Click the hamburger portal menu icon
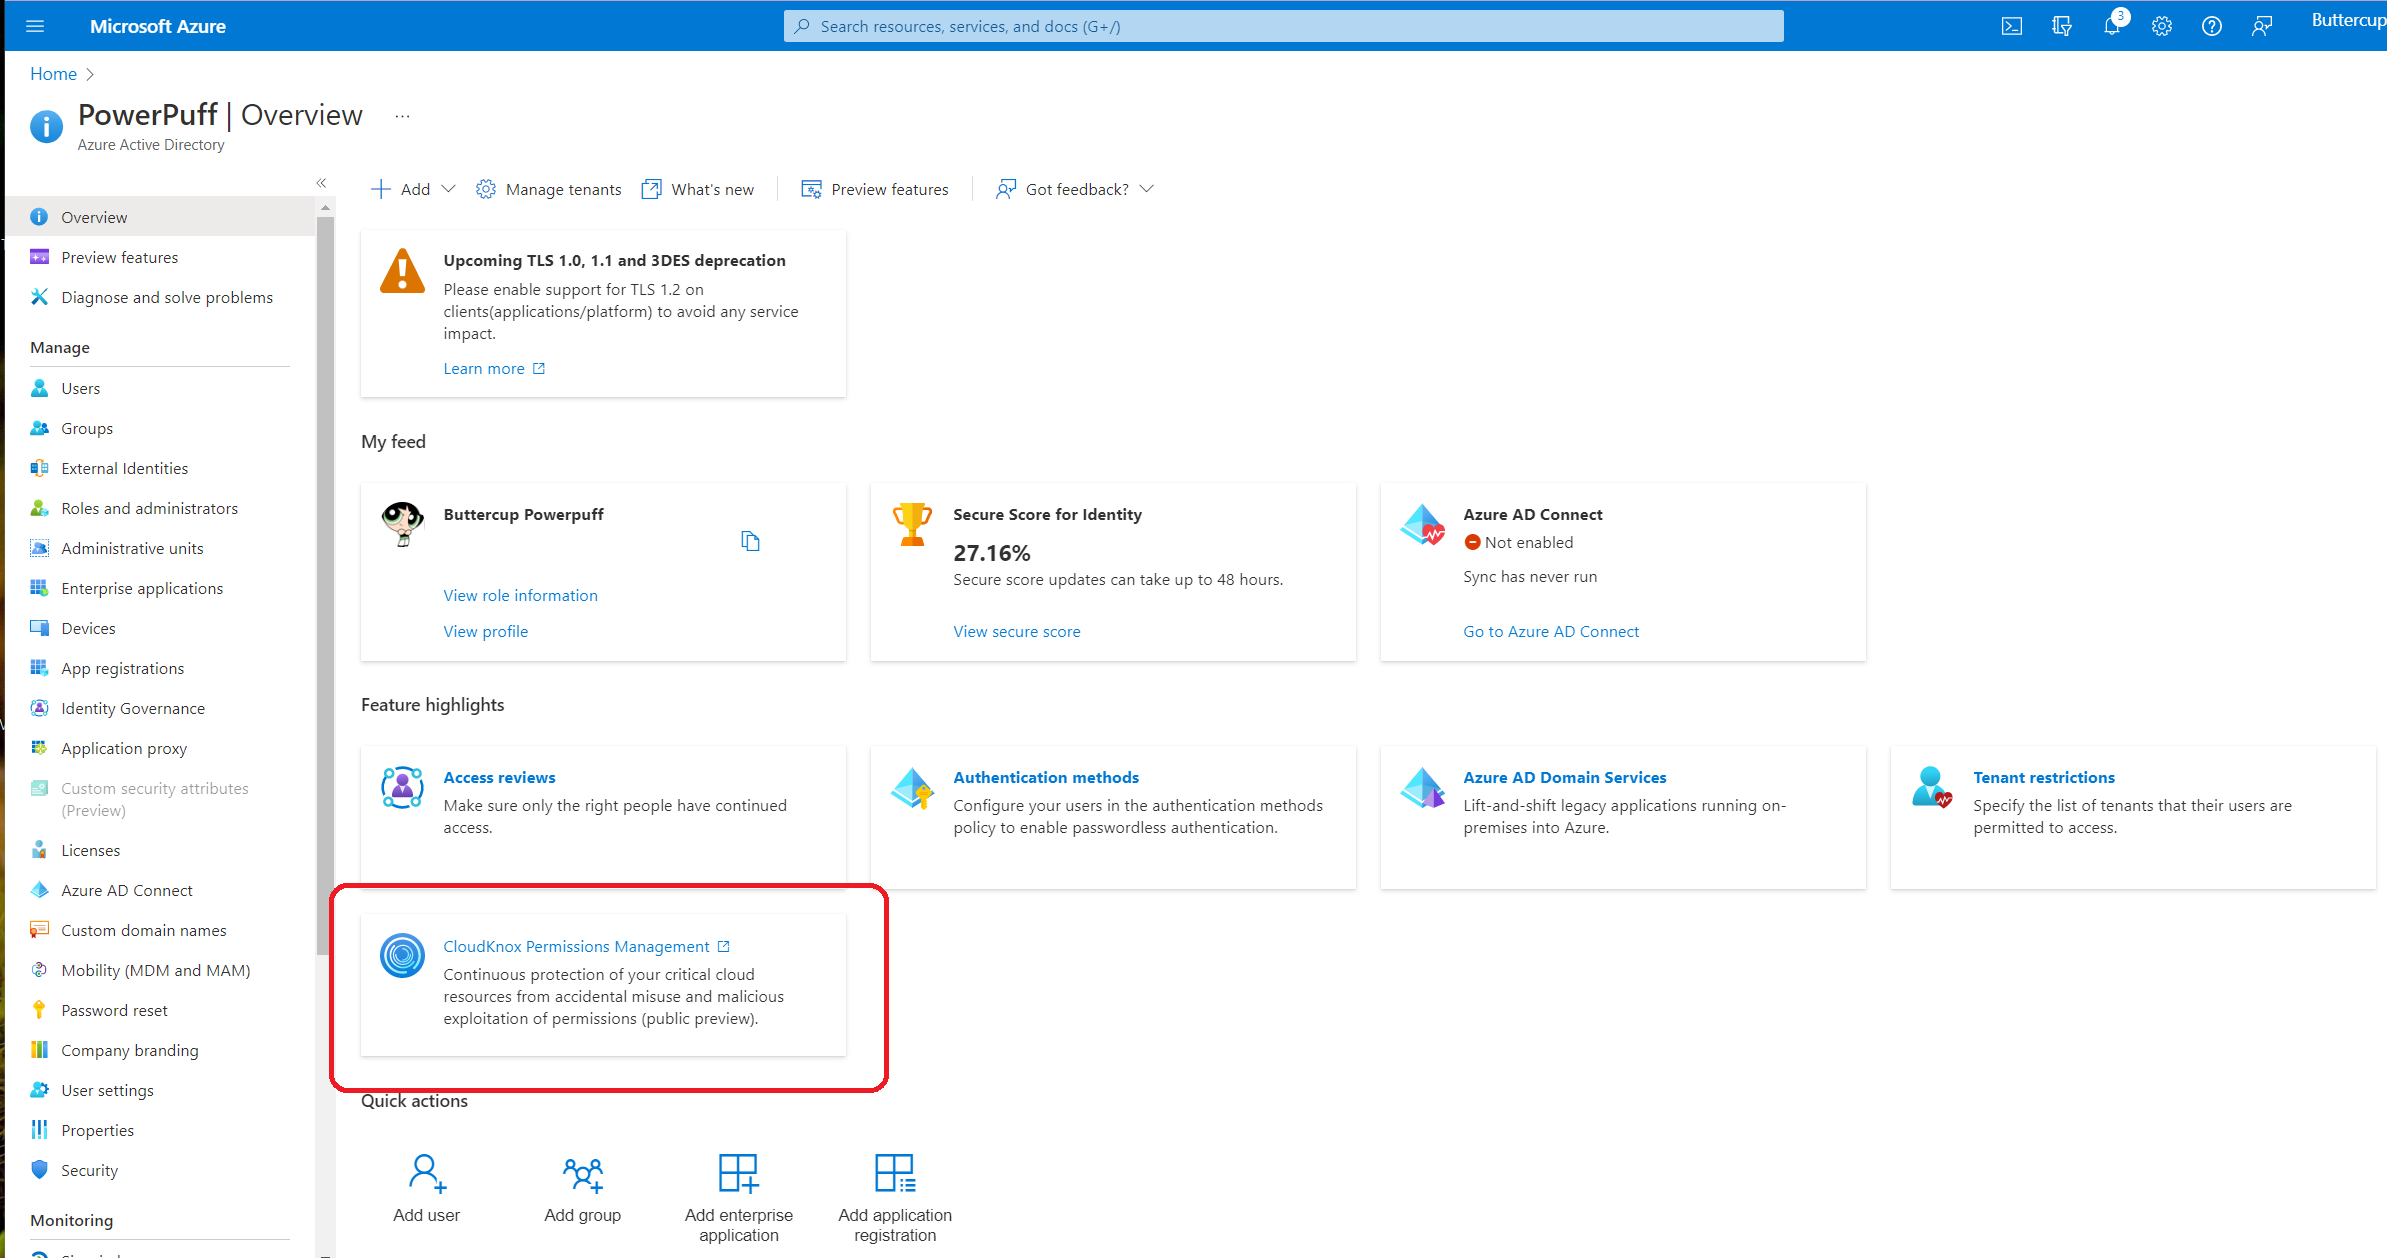2387x1258 pixels. point(35,26)
